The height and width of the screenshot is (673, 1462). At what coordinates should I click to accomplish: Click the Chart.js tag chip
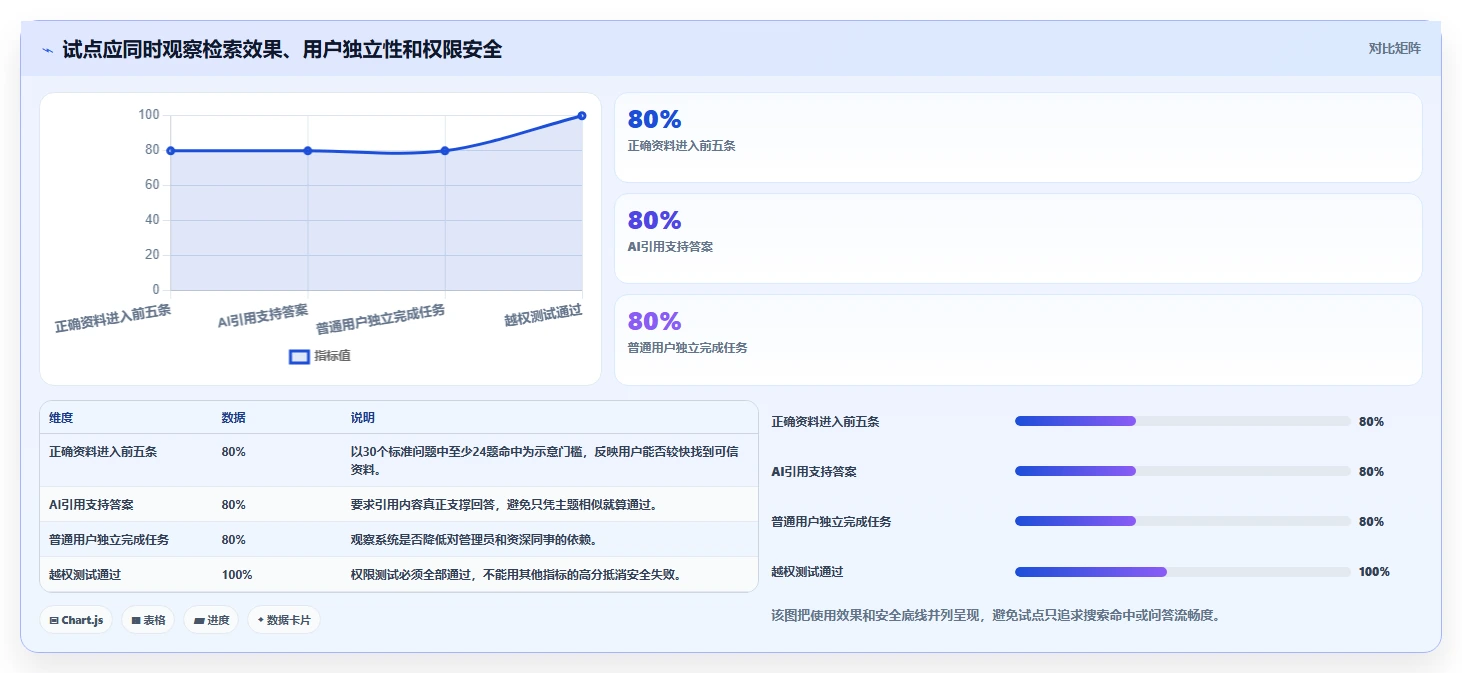(x=77, y=620)
